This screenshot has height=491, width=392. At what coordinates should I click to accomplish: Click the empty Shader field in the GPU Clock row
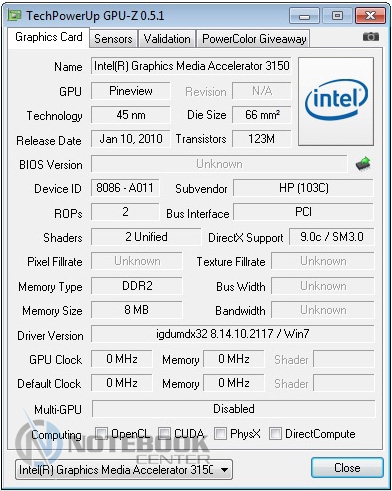(344, 359)
